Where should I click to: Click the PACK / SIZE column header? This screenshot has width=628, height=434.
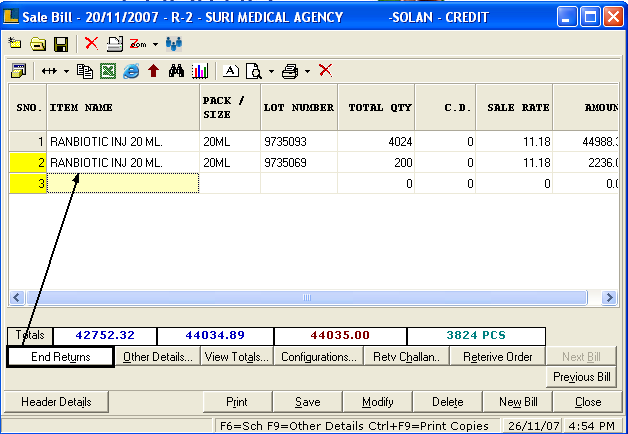[x=230, y=107]
